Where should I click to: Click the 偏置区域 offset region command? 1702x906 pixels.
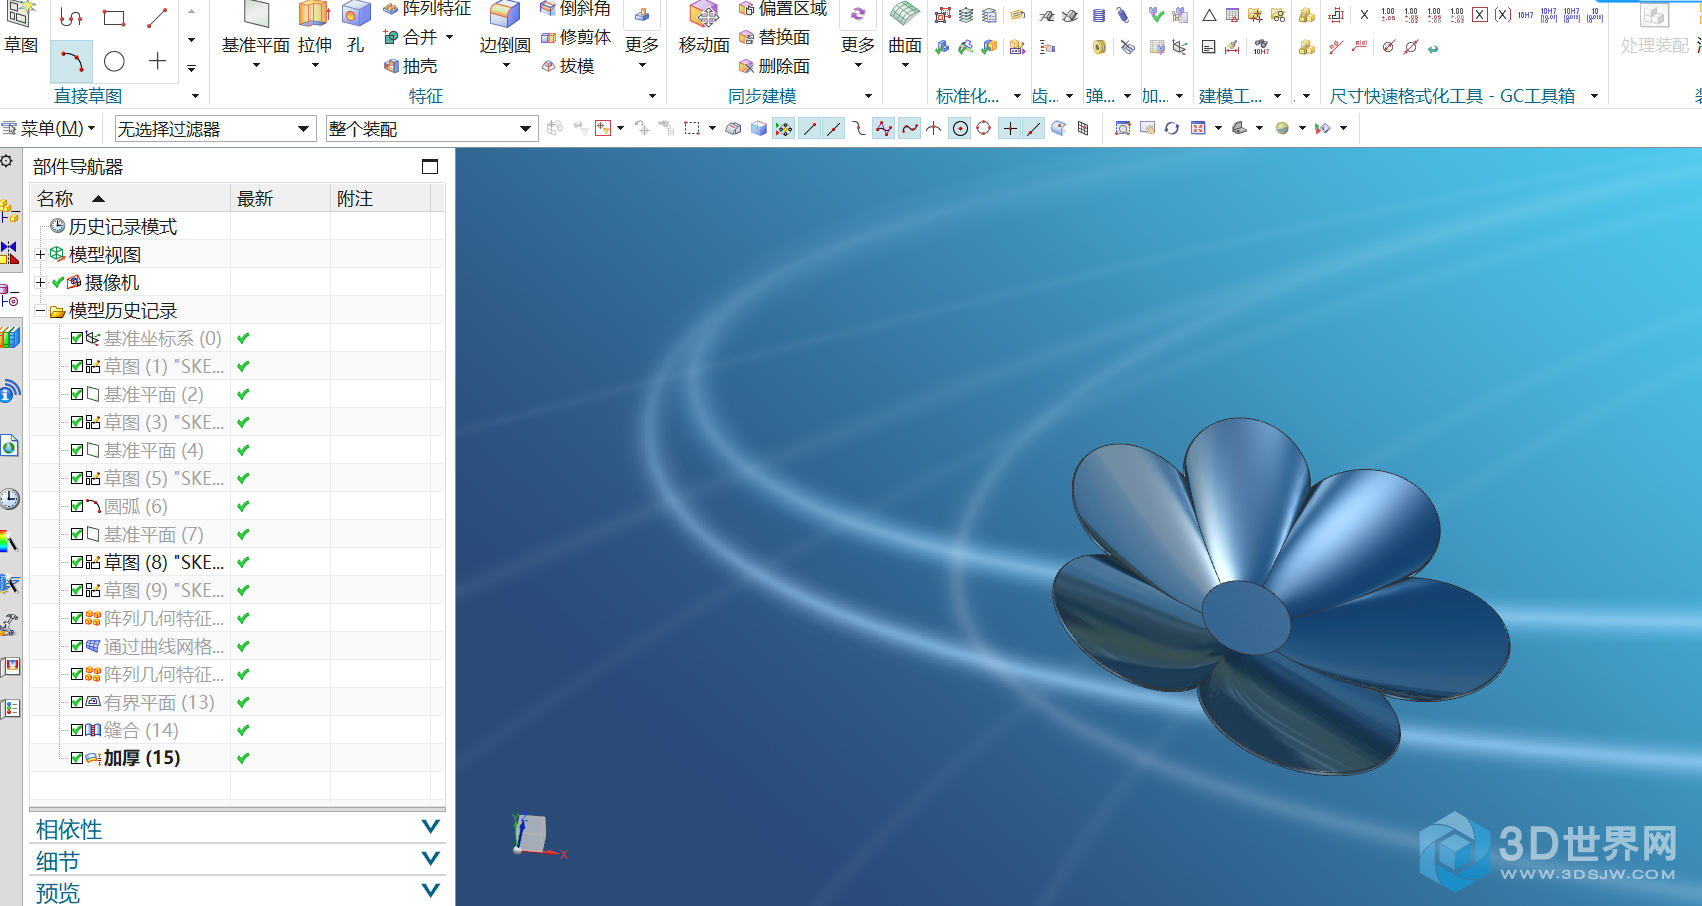(x=783, y=9)
